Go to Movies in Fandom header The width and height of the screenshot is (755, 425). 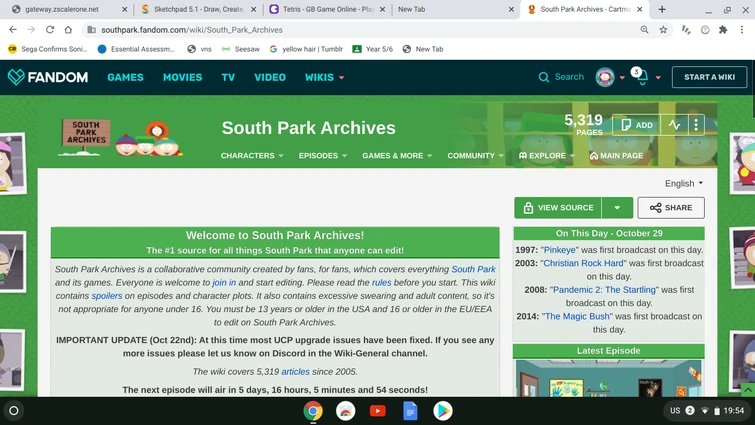tap(182, 77)
